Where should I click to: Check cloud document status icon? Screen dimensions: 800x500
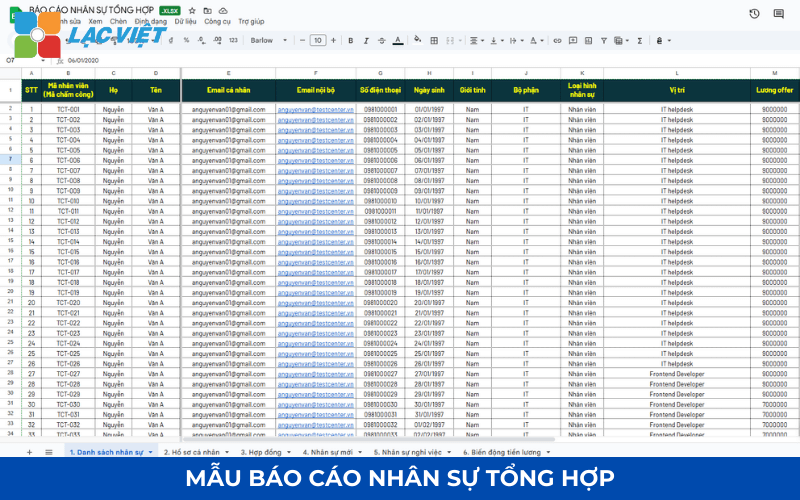click(223, 11)
